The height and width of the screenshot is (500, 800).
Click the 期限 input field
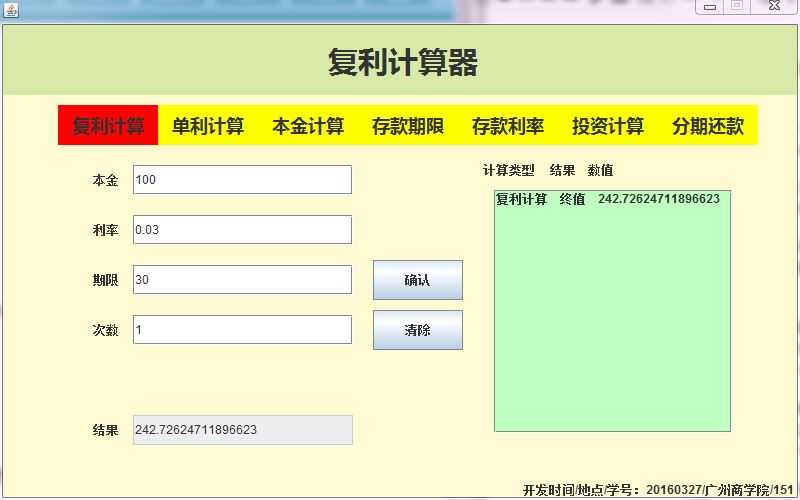point(242,280)
